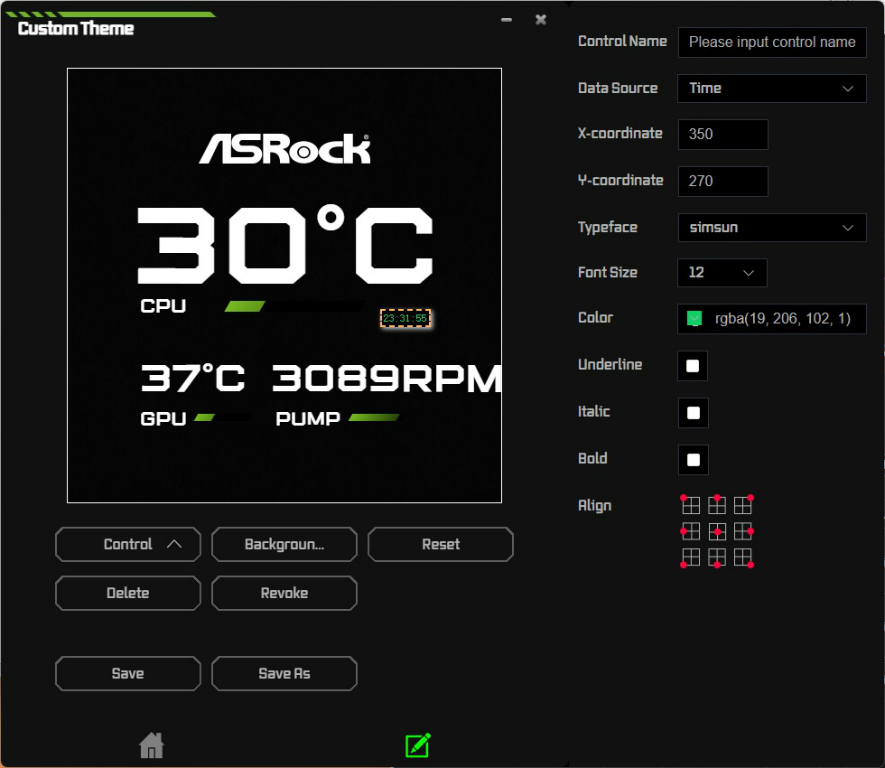Screen dimensions: 885x768
Task: Select the bottom-right align icon
Action: click(743, 557)
